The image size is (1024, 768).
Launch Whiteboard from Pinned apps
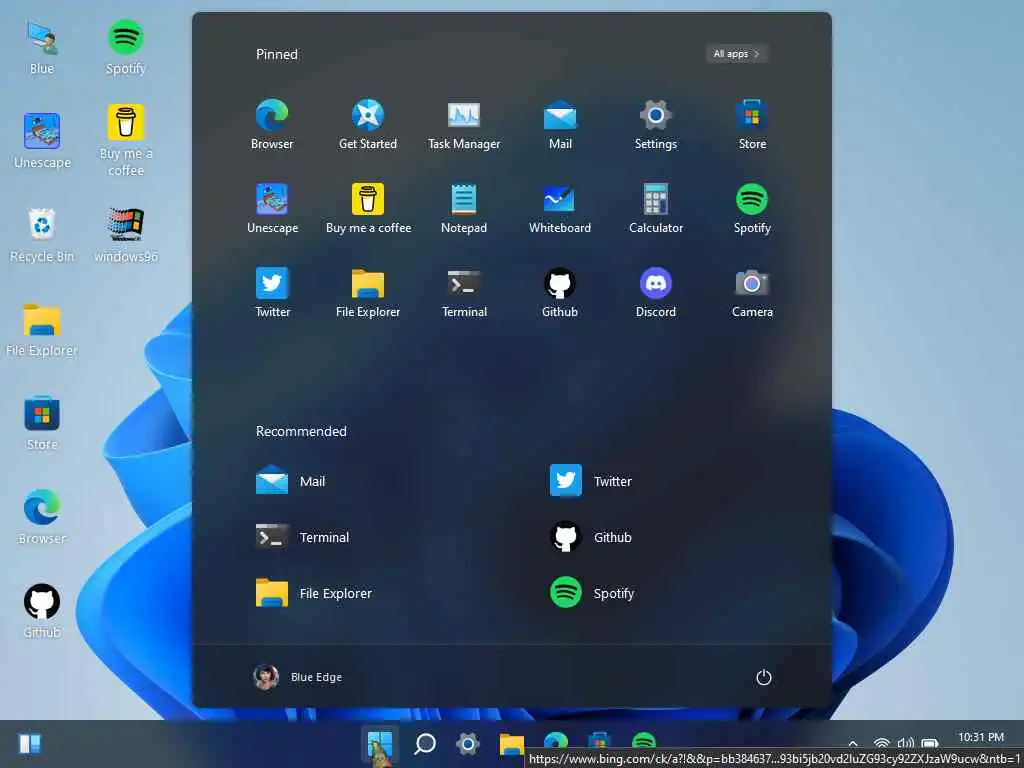[560, 208]
